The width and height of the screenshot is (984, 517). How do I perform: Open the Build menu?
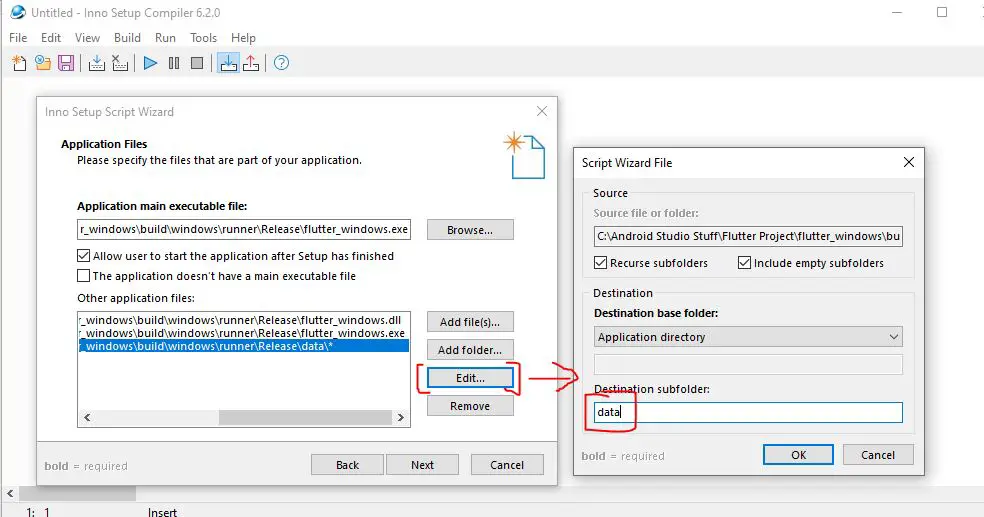[127, 38]
